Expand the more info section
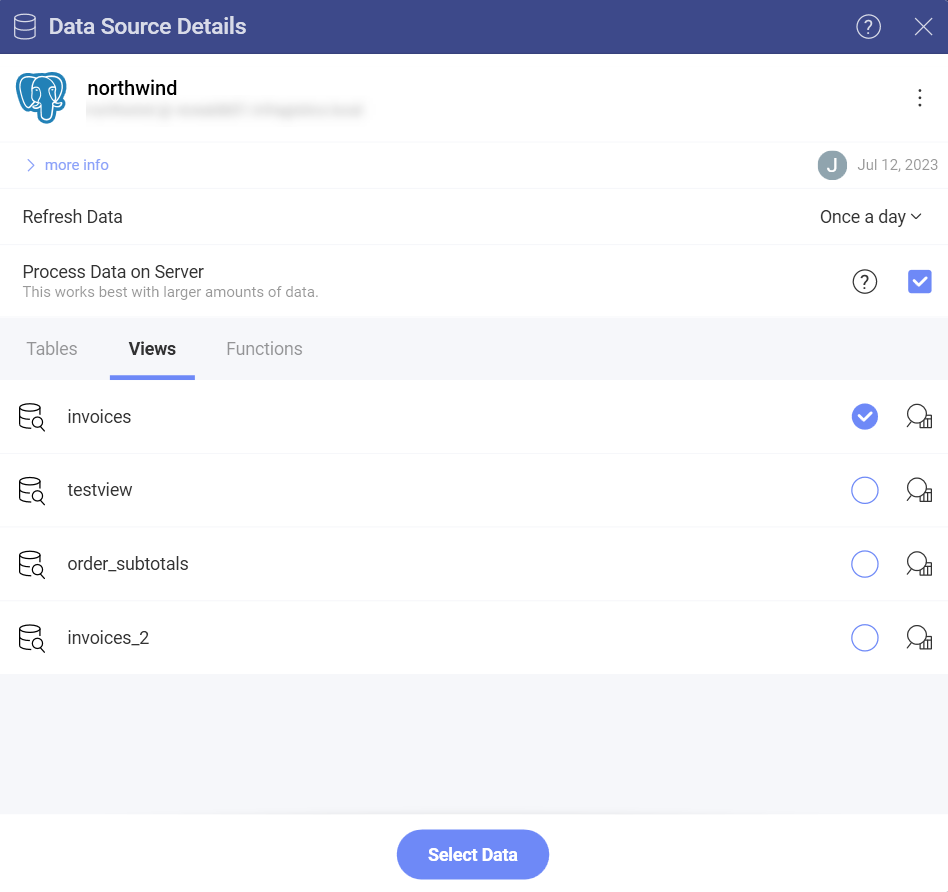The height and width of the screenshot is (892, 948). click(67, 165)
